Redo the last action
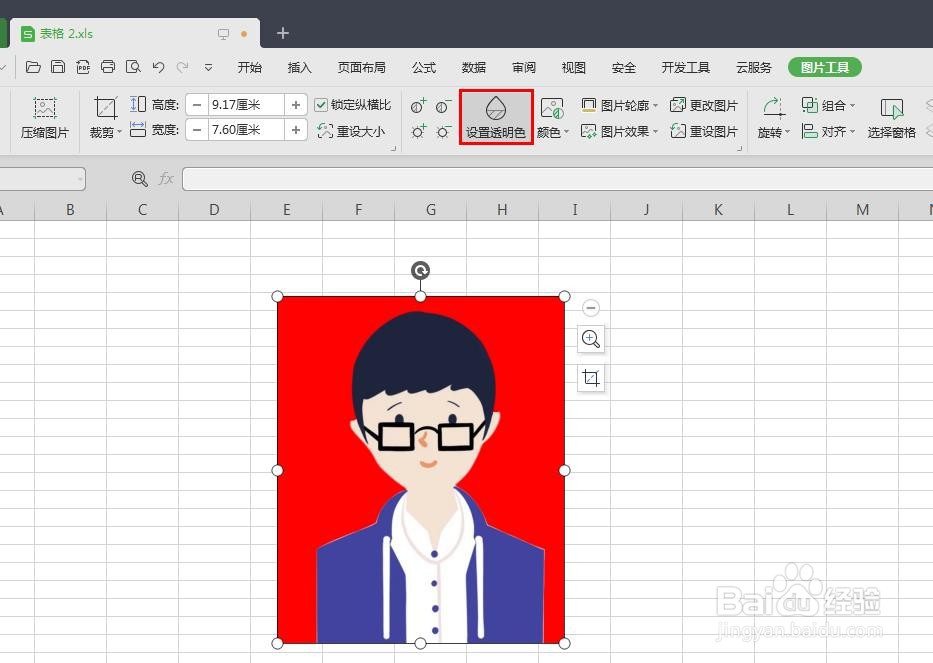This screenshot has width=933, height=663. point(183,67)
